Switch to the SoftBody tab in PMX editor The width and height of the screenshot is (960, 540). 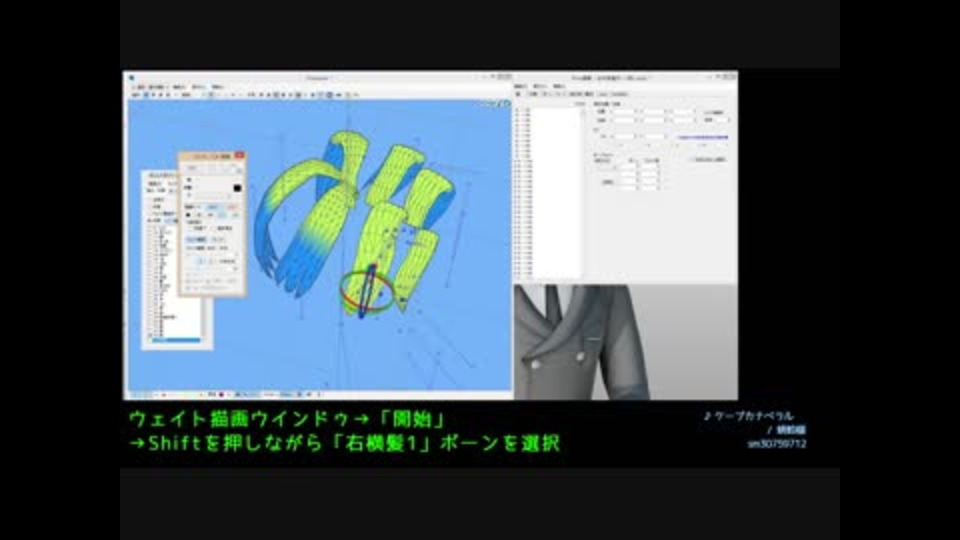[619, 94]
